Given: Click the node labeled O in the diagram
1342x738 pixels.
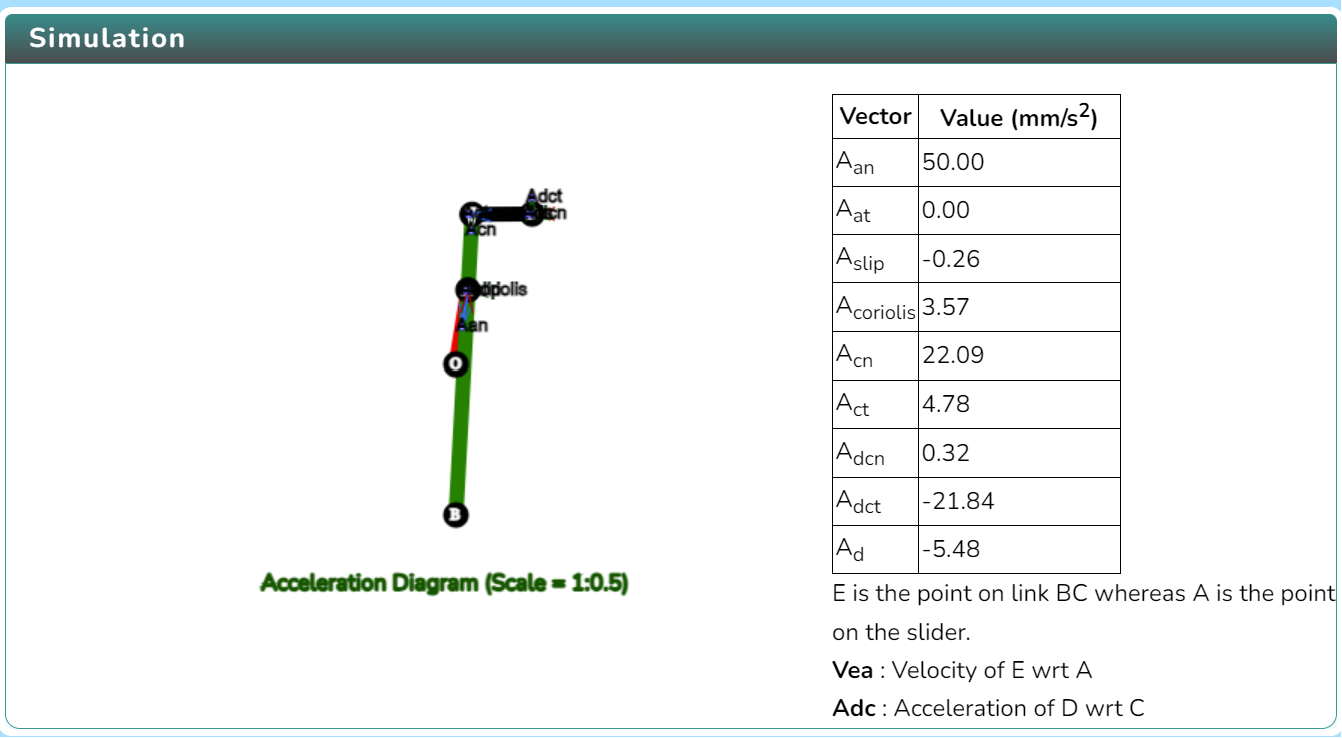Looking at the screenshot, I should point(456,364).
